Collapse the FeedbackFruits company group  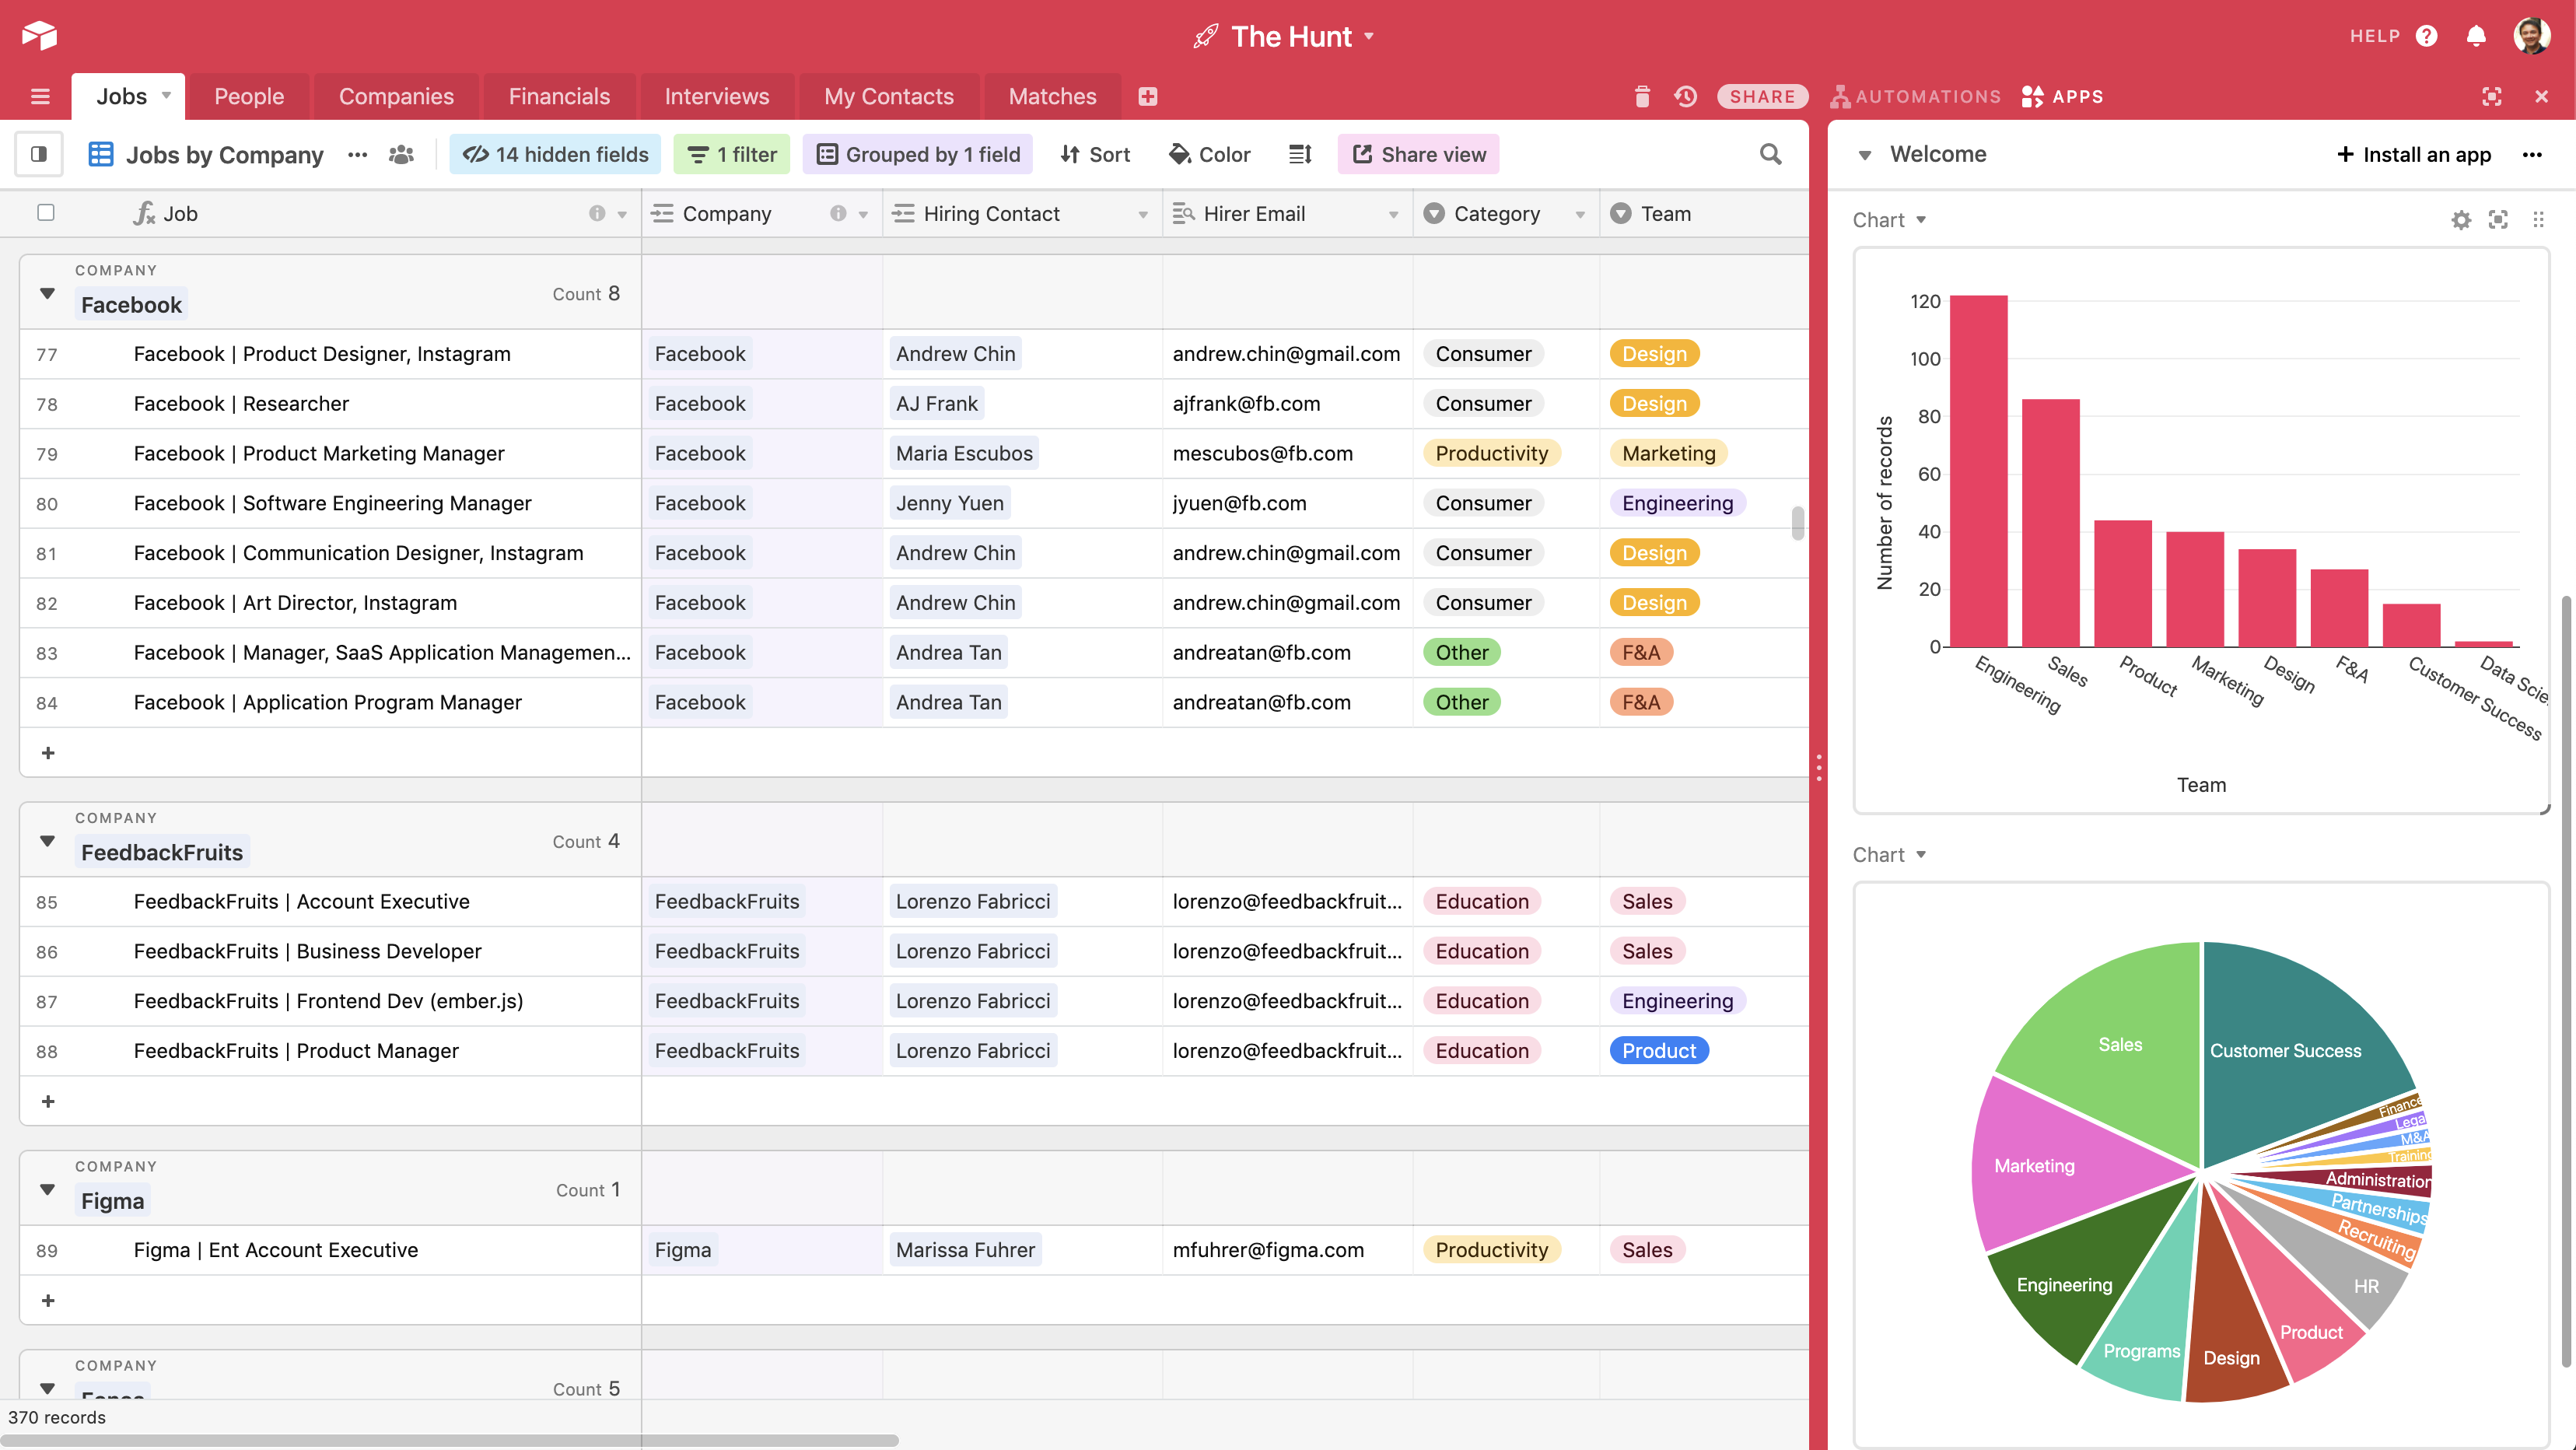47,840
